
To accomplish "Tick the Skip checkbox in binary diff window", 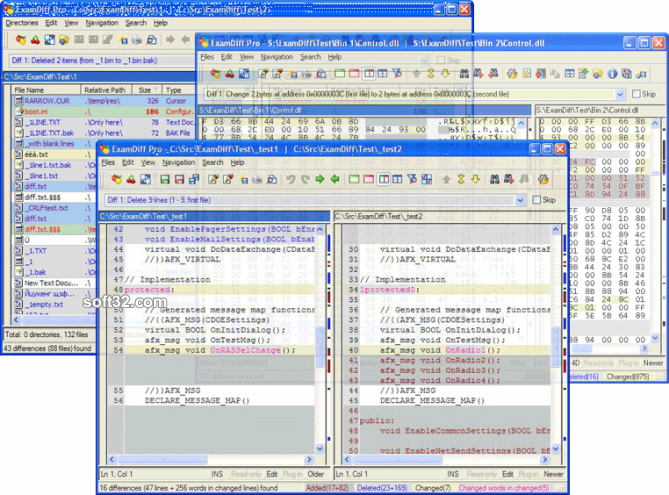I will tap(636, 94).
